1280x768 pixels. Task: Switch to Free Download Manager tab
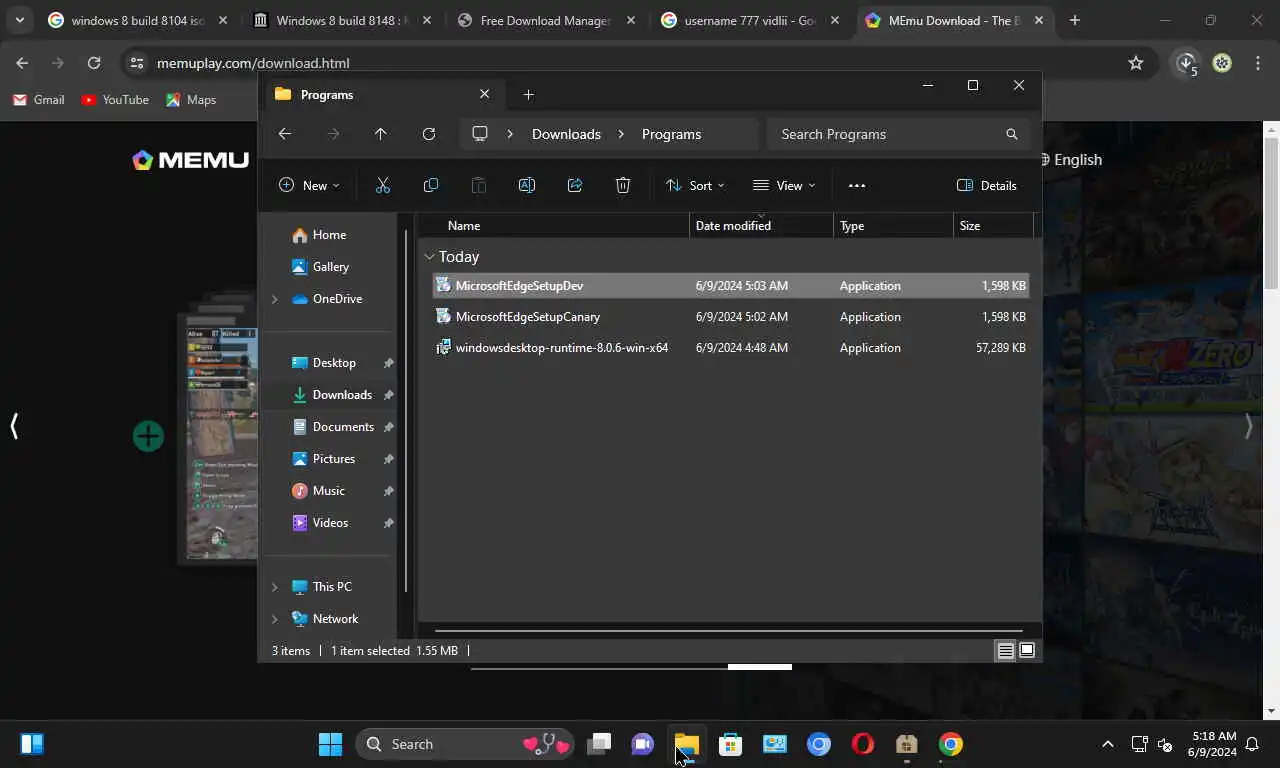[545, 21]
